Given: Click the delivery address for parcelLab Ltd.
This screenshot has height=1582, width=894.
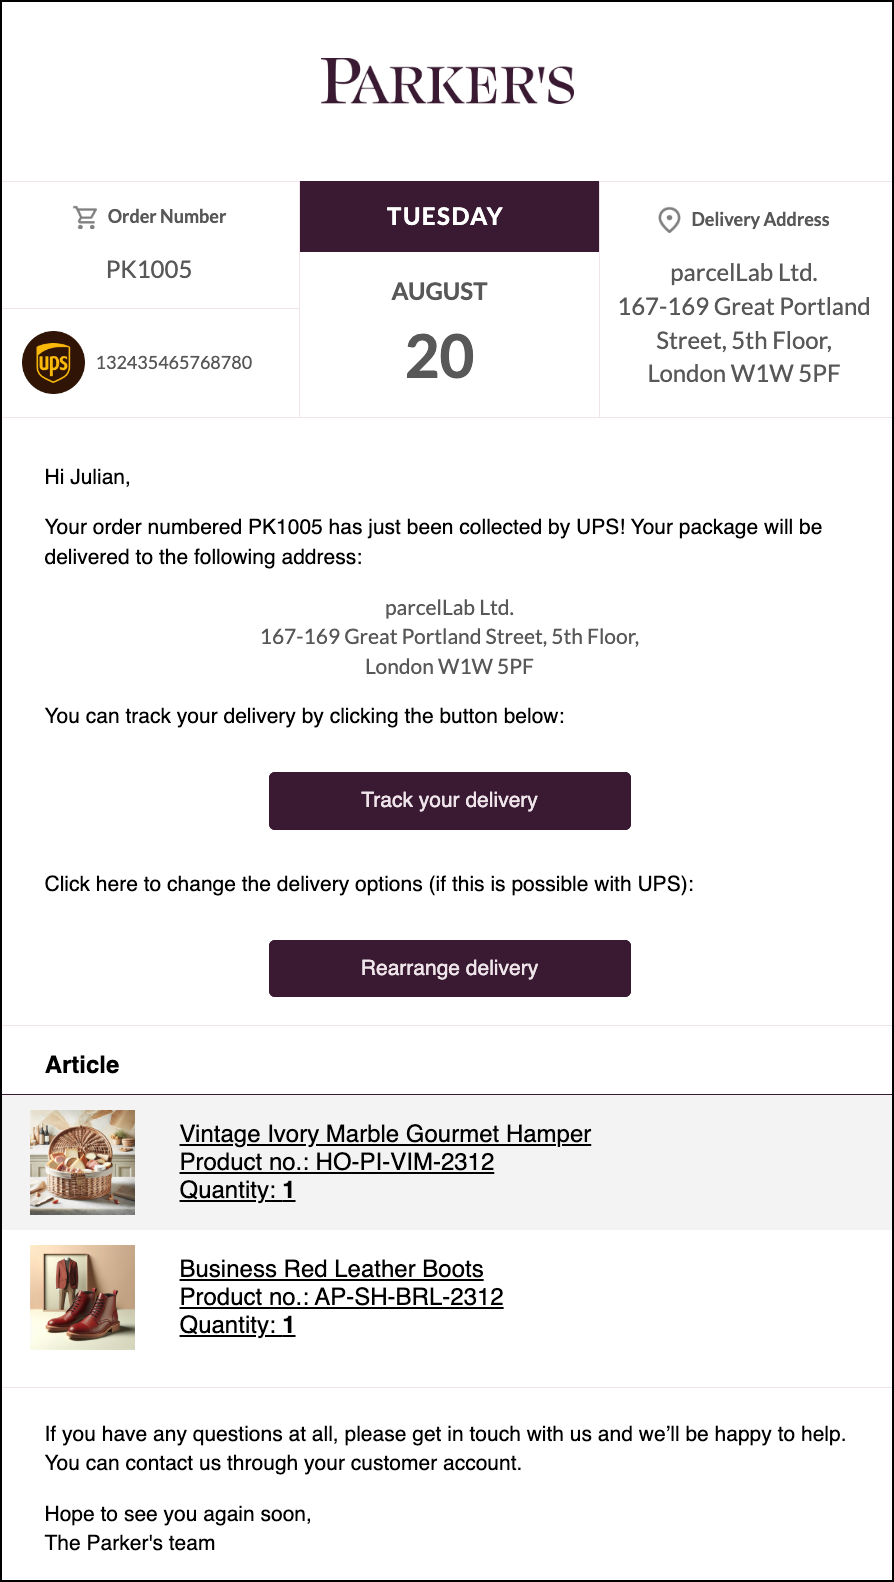Looking at the screenshot, I should tap(744, 322).
